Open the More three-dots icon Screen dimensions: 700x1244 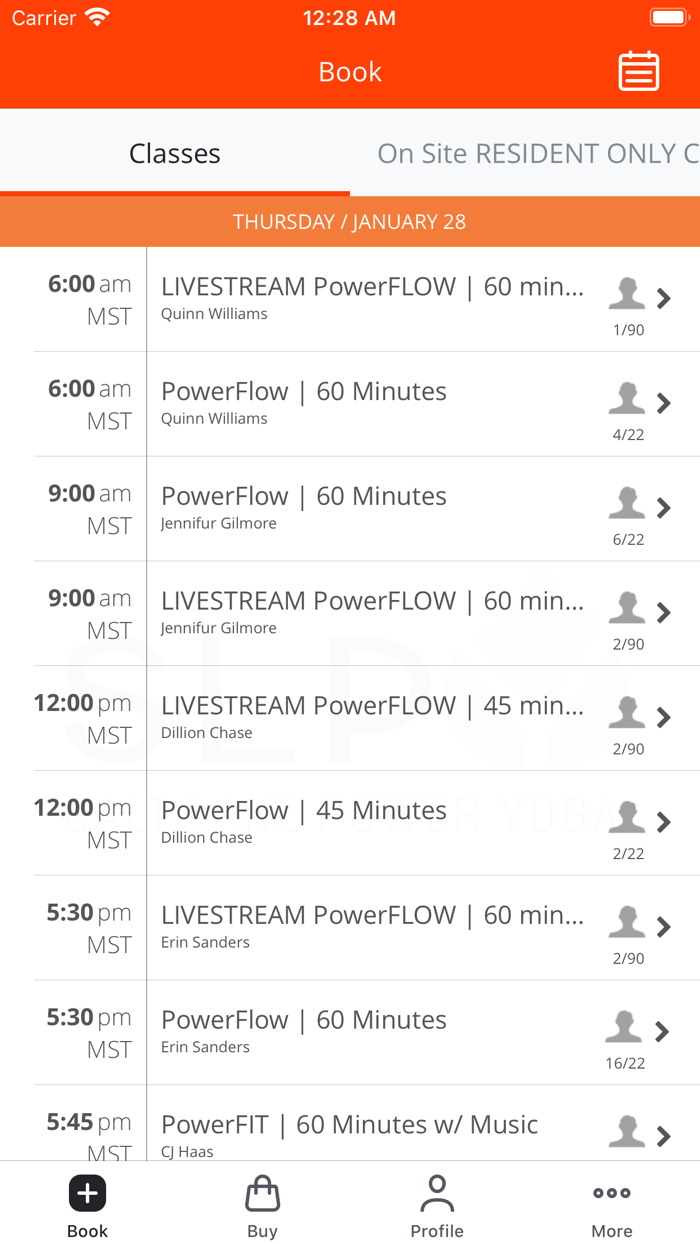[612, 1193]
